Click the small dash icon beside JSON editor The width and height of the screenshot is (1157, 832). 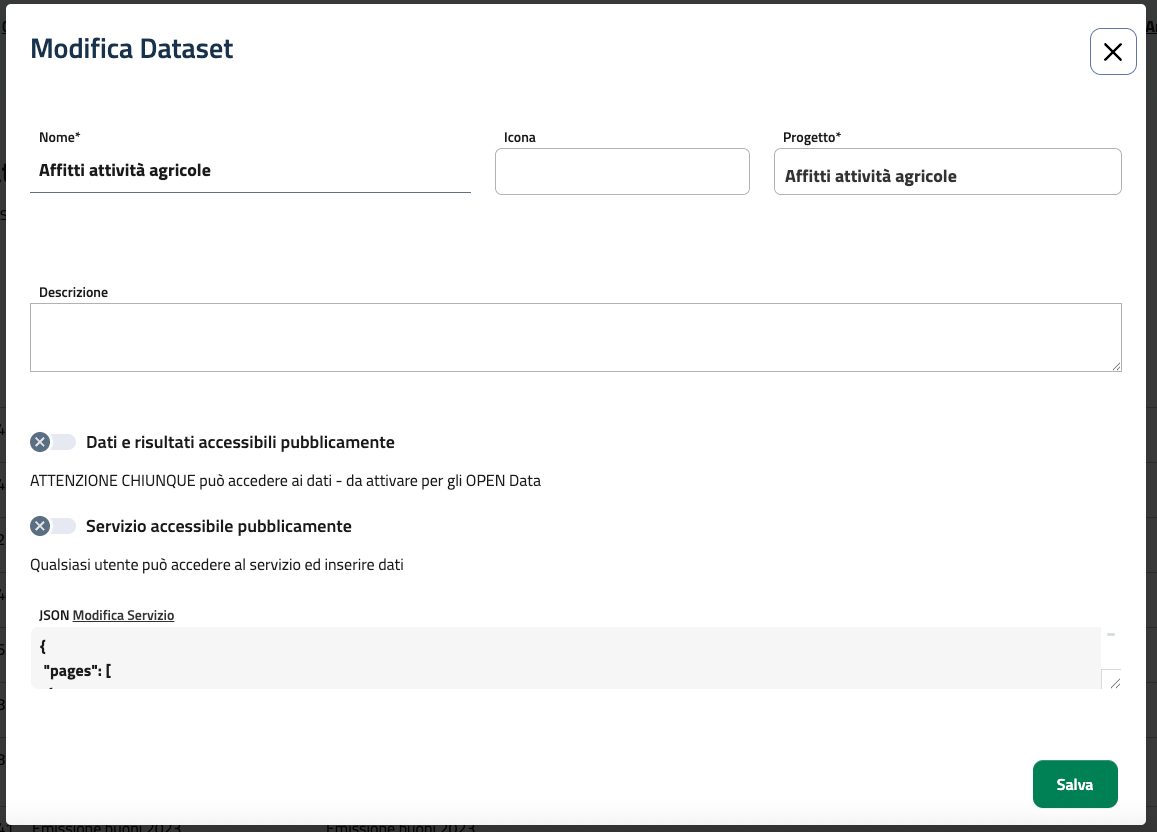(1110, 635)
